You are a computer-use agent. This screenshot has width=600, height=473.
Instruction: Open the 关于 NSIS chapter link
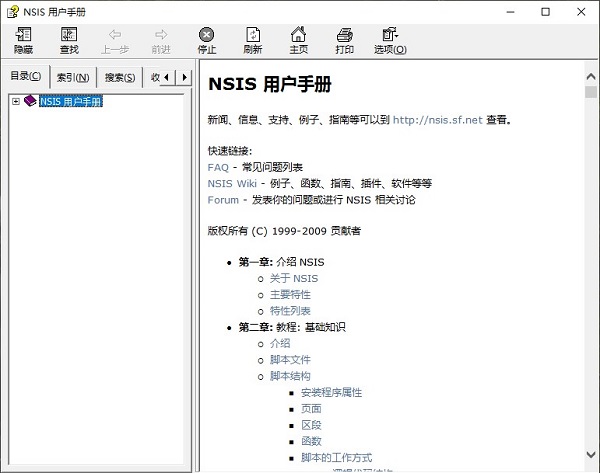(x=293, y=278)
